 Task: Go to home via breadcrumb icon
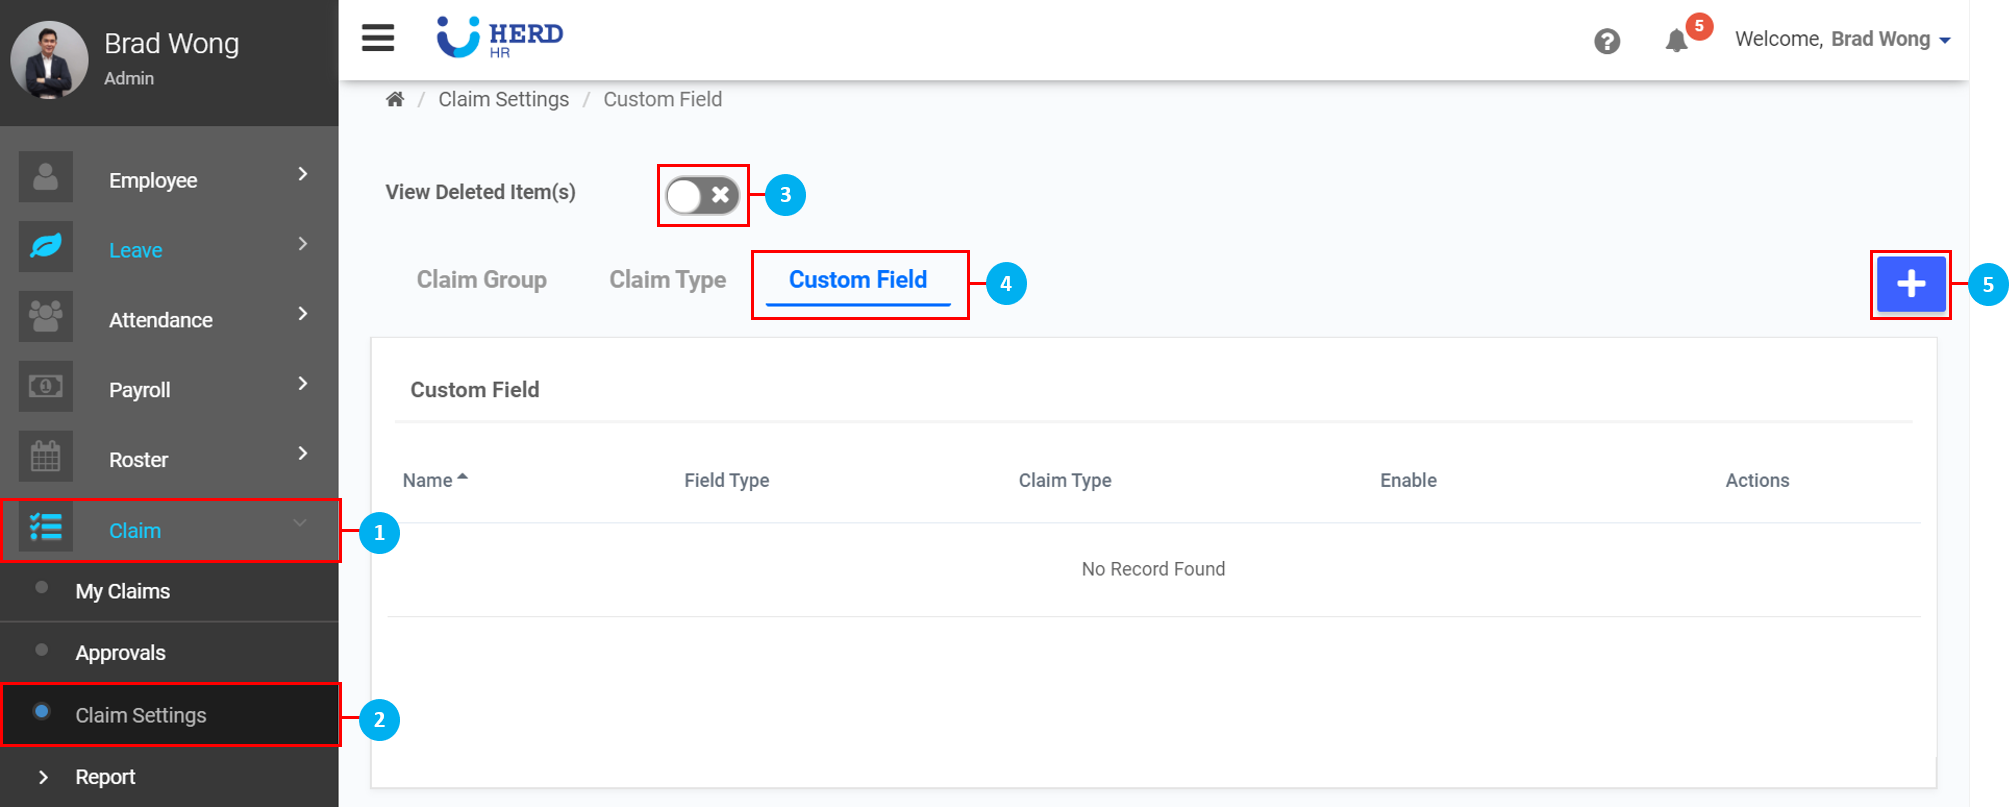(x=395, y=99)
